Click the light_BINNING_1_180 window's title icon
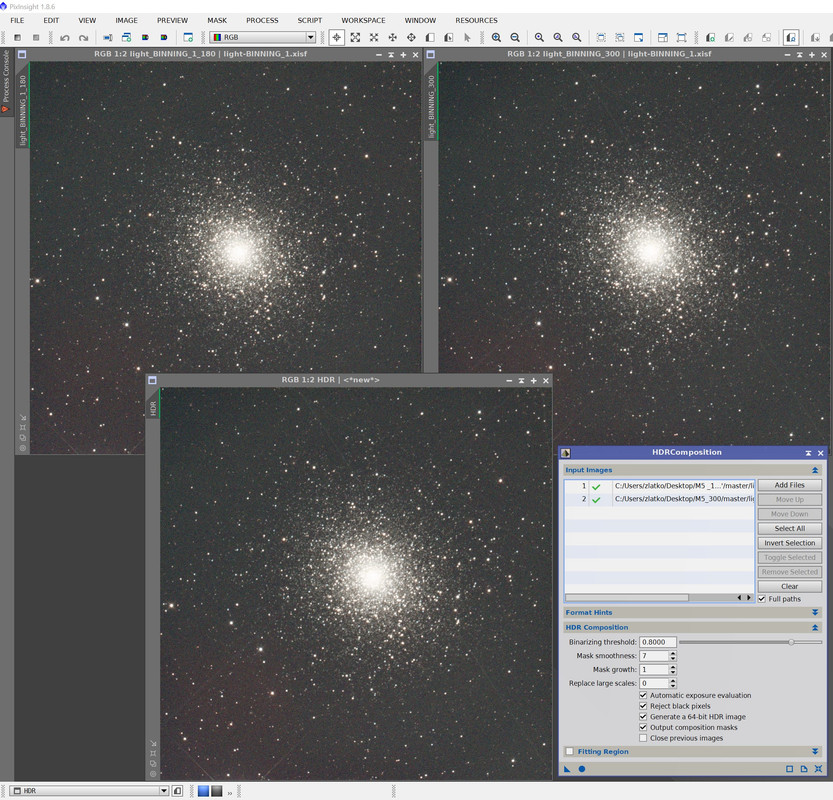Image resolution: width=833 pixels, height=800 pixels. pos(22,54)
